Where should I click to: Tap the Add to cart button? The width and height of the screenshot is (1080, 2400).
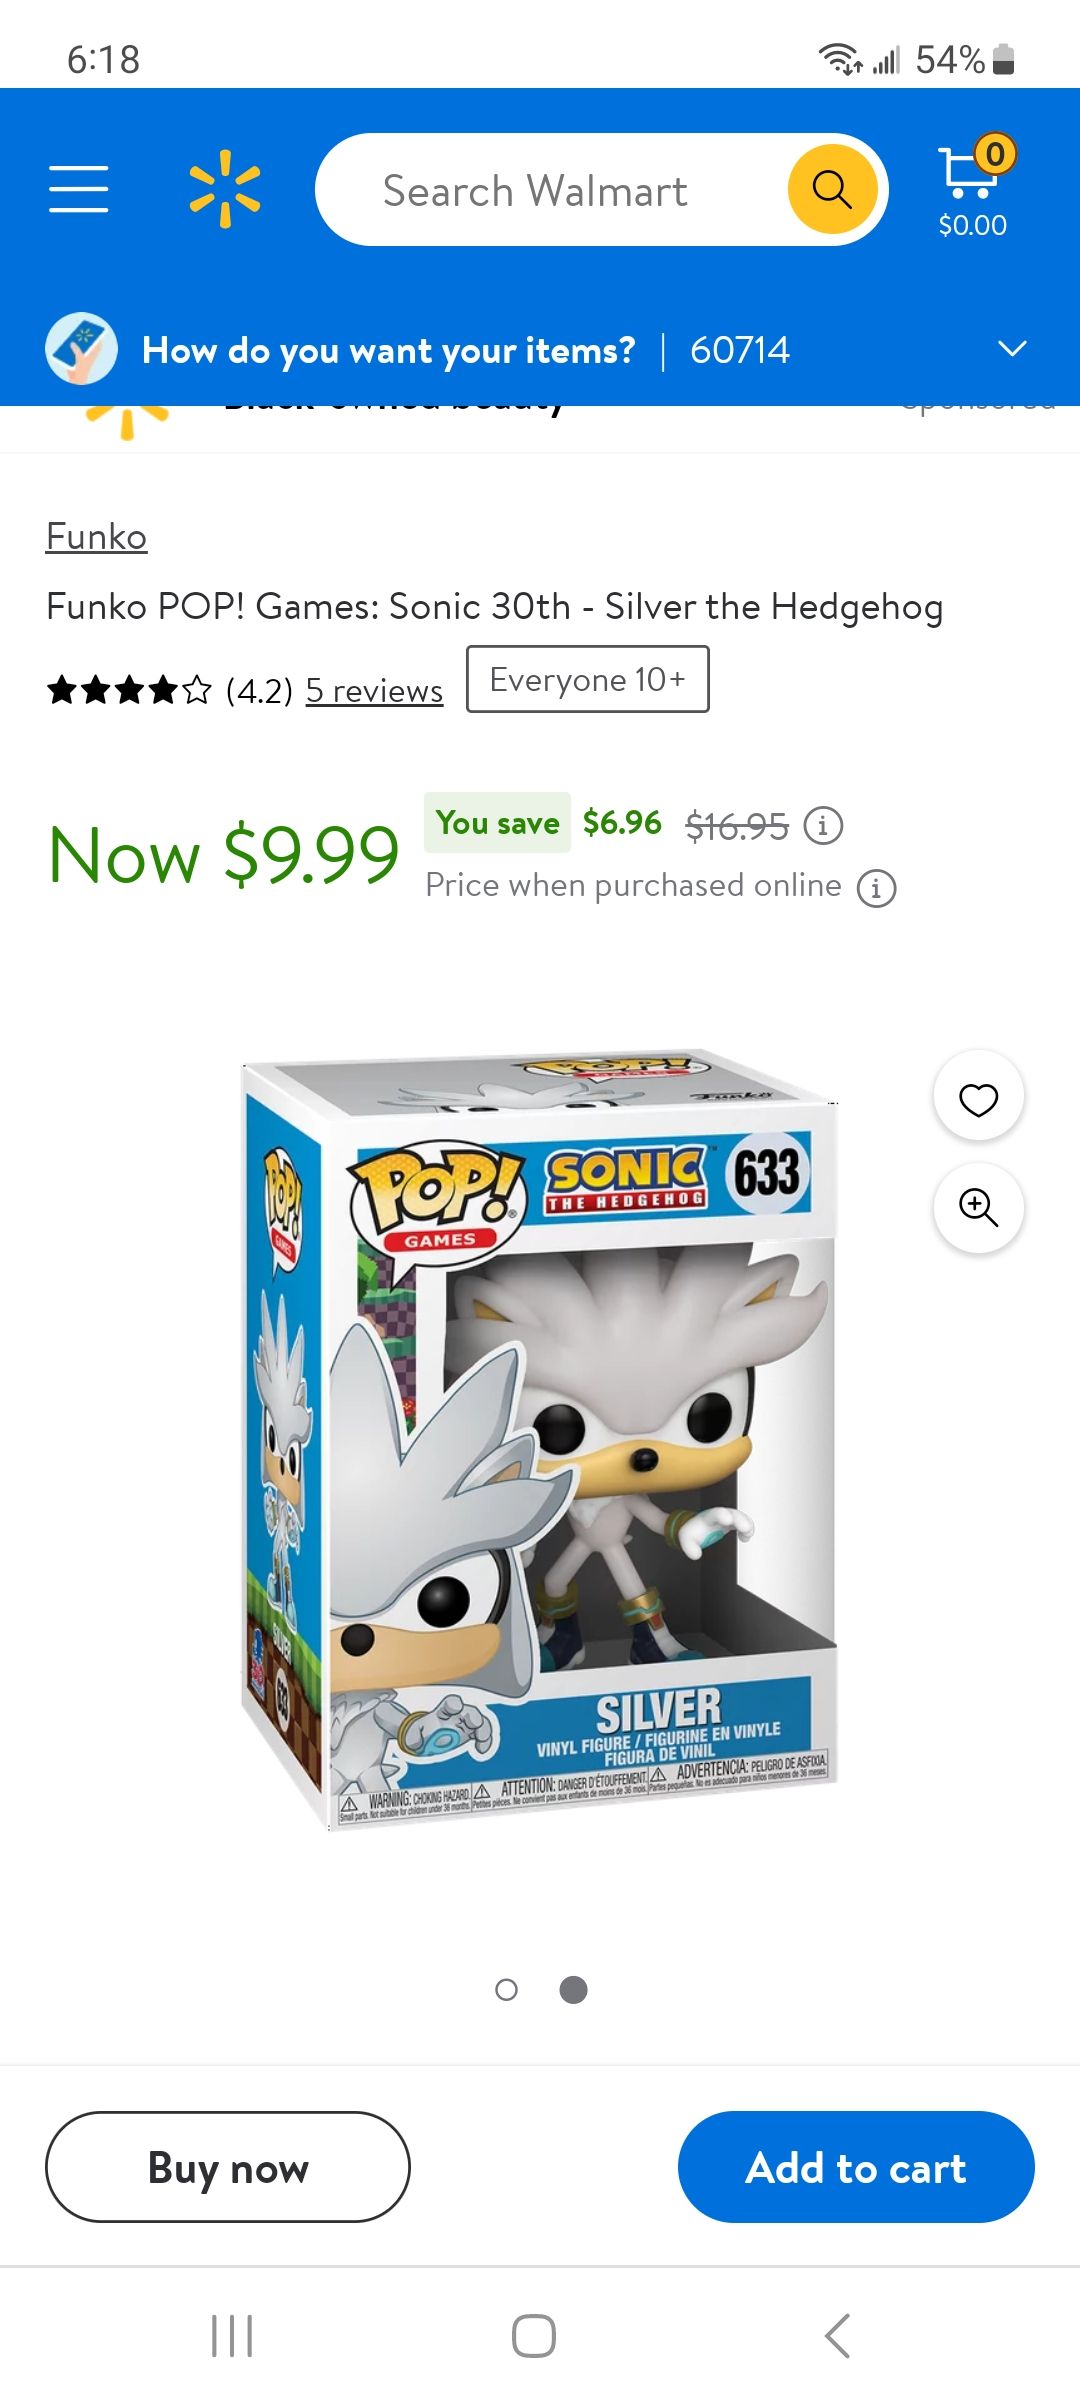point(856,2167)
